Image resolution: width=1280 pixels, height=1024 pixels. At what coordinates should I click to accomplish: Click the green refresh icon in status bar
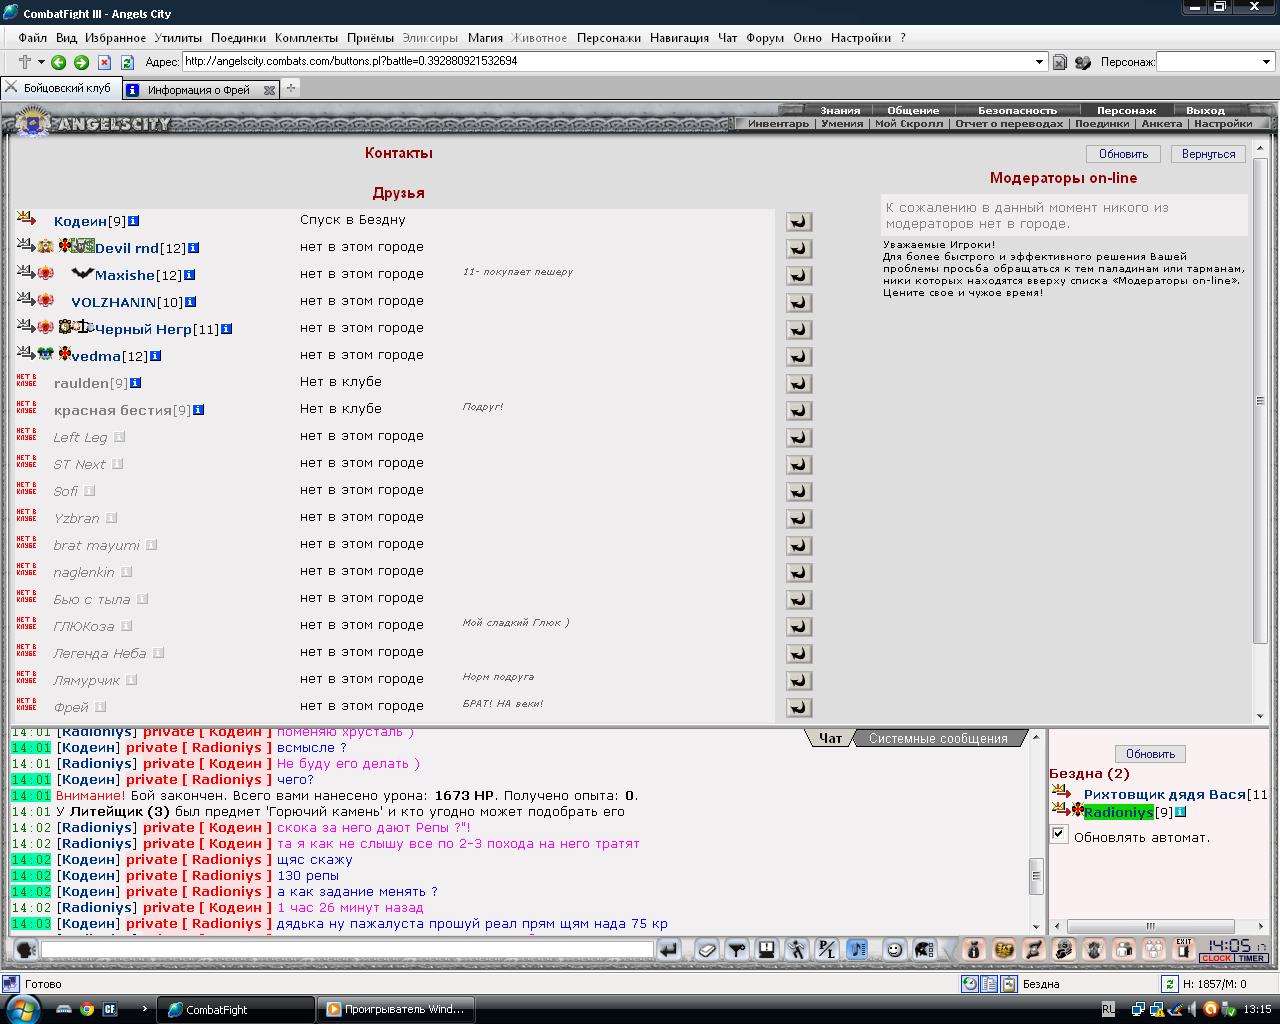(x=1168, y=984)
